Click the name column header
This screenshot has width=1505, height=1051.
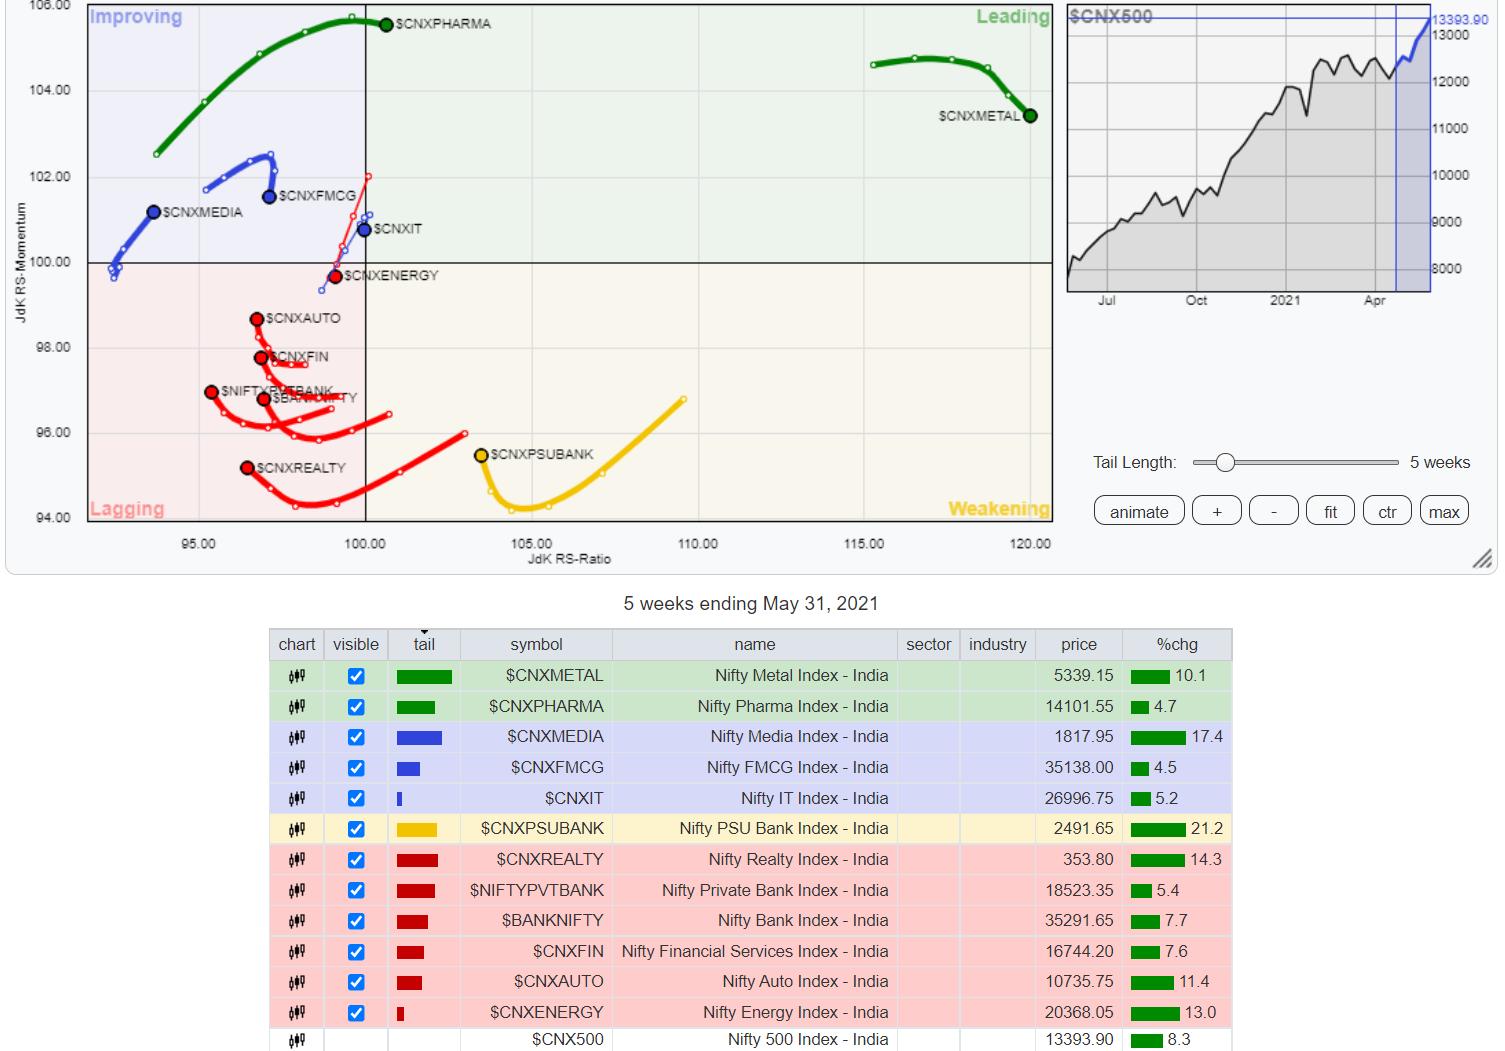pyautogui.click(x=754, y=645)
